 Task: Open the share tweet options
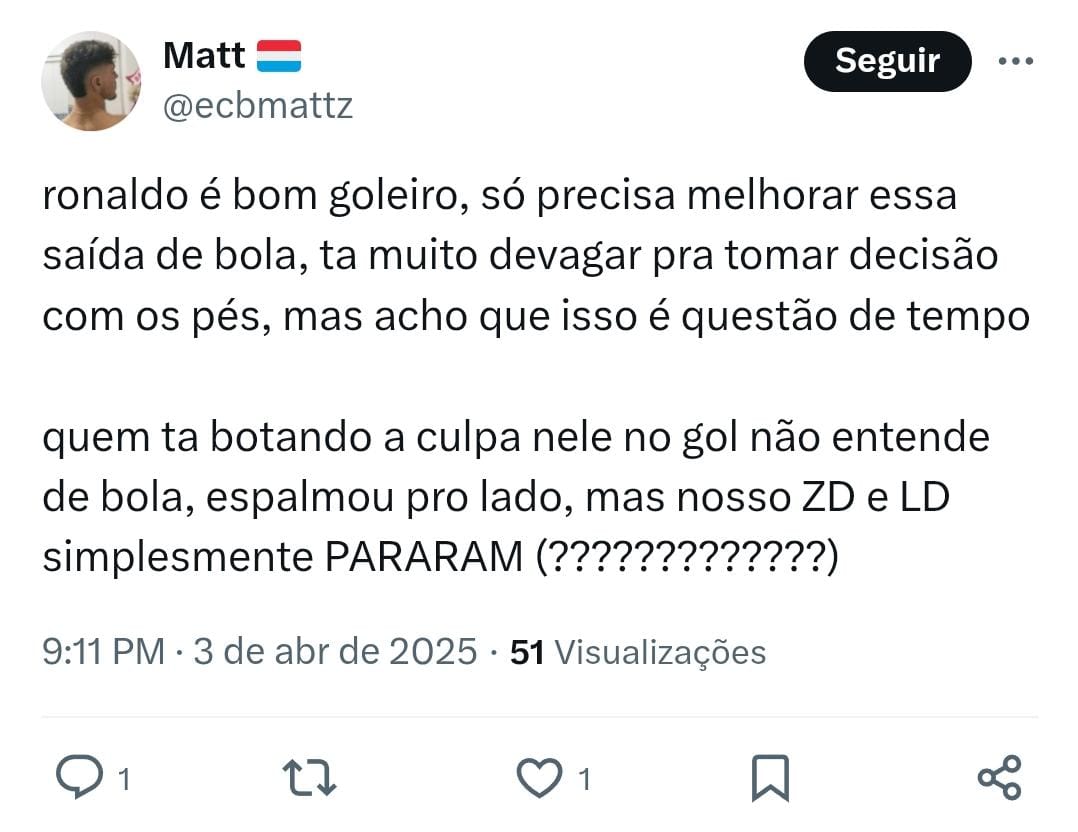coord(999,778)
